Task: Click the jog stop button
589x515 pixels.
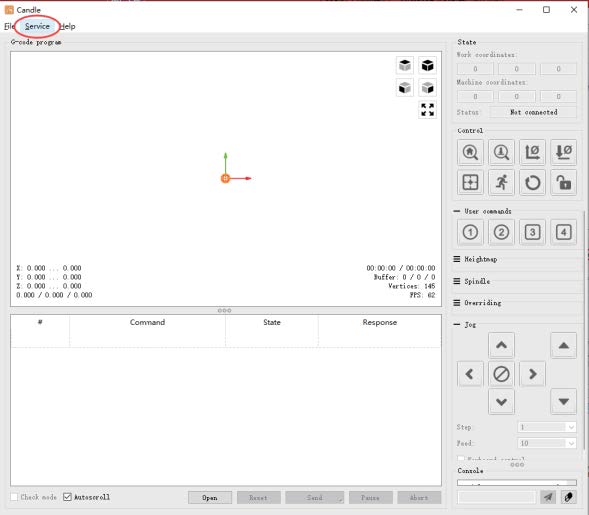Action: pyautogui.click(x=501, y=374)
